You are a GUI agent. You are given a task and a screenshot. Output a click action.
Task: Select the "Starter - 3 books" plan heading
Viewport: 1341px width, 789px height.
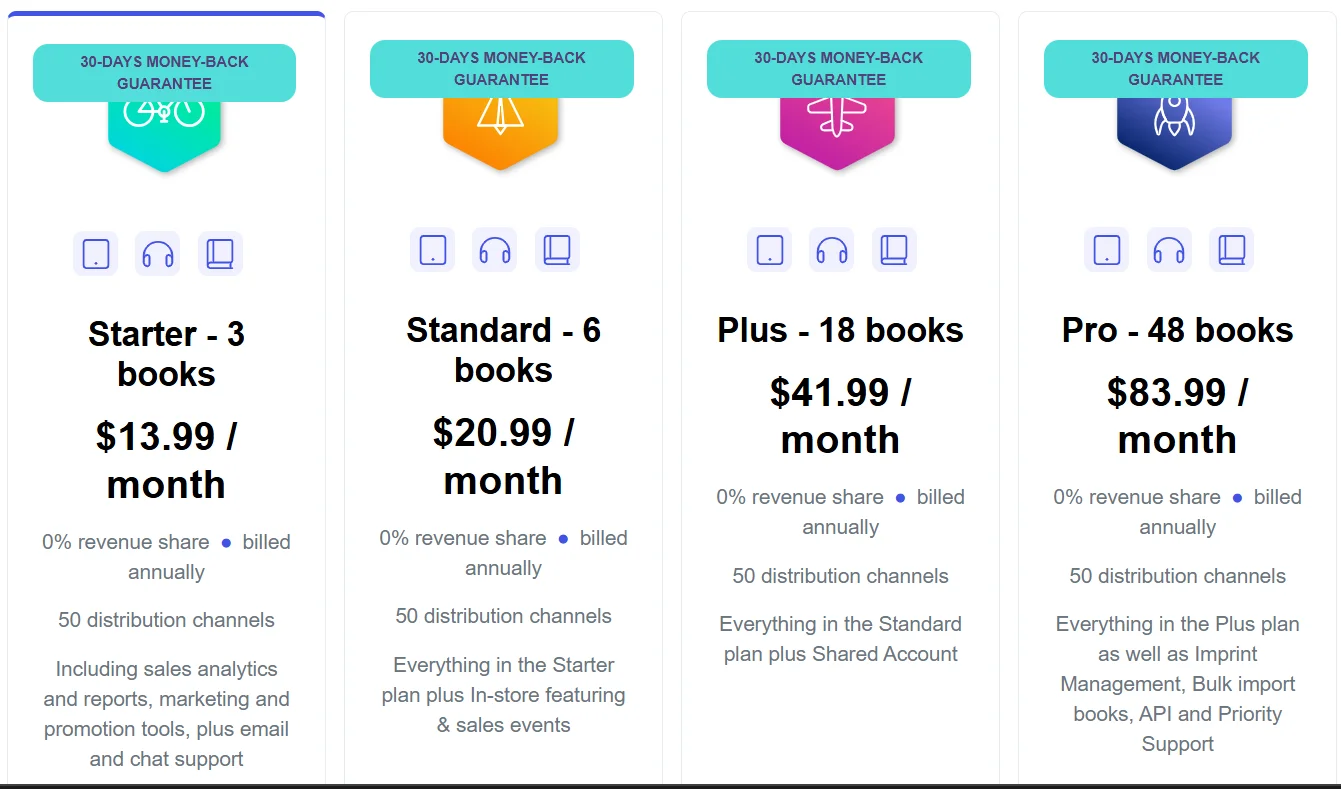166,353
